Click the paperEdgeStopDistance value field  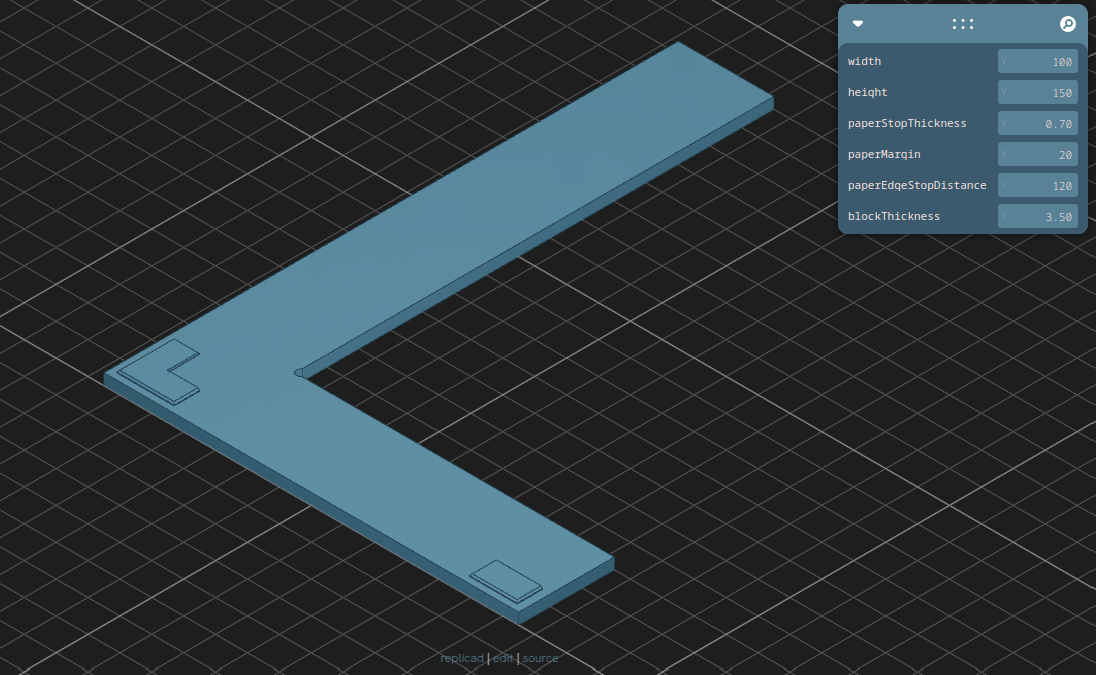[x=1037, y=185]
